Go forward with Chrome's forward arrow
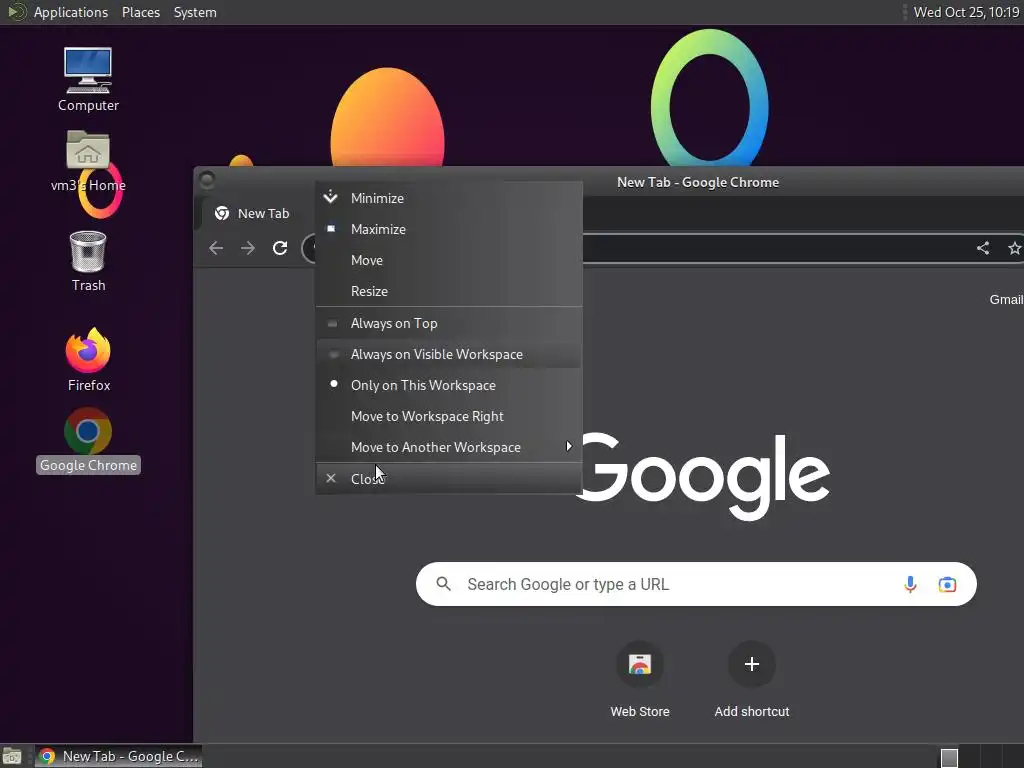1024x768 pixels. (248, 248)
